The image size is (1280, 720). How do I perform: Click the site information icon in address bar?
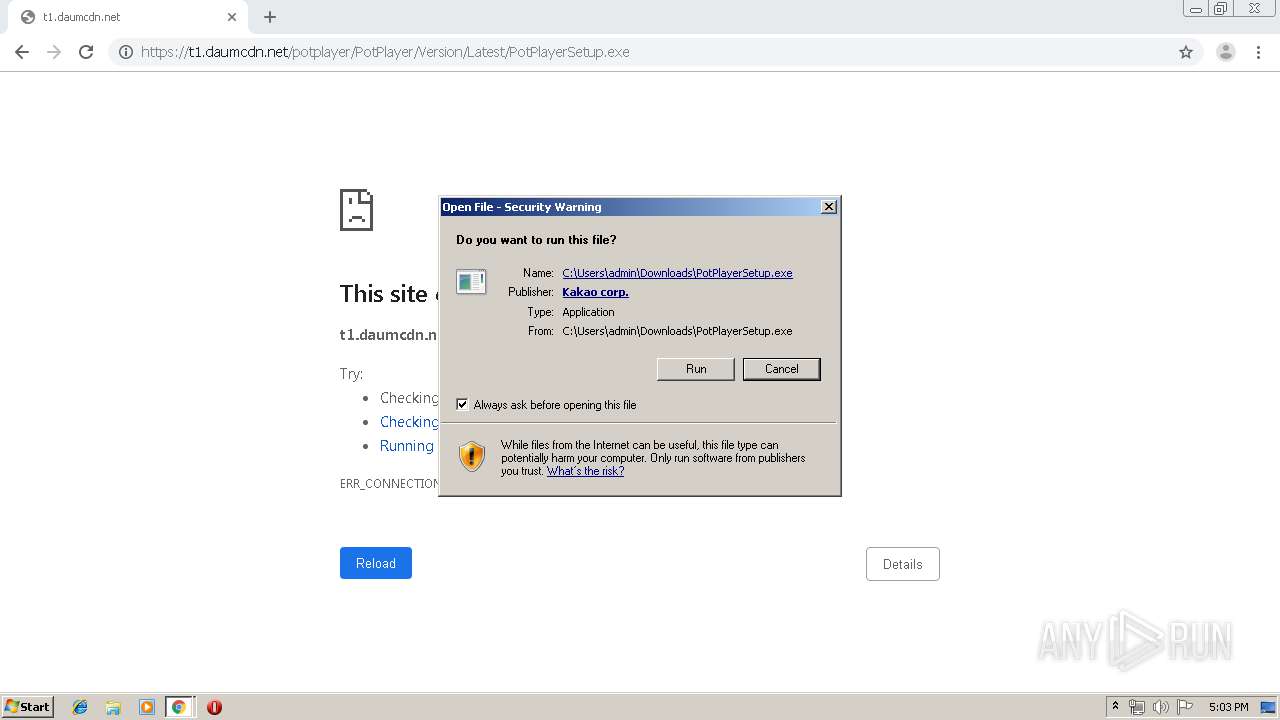[x=126, y=52]
